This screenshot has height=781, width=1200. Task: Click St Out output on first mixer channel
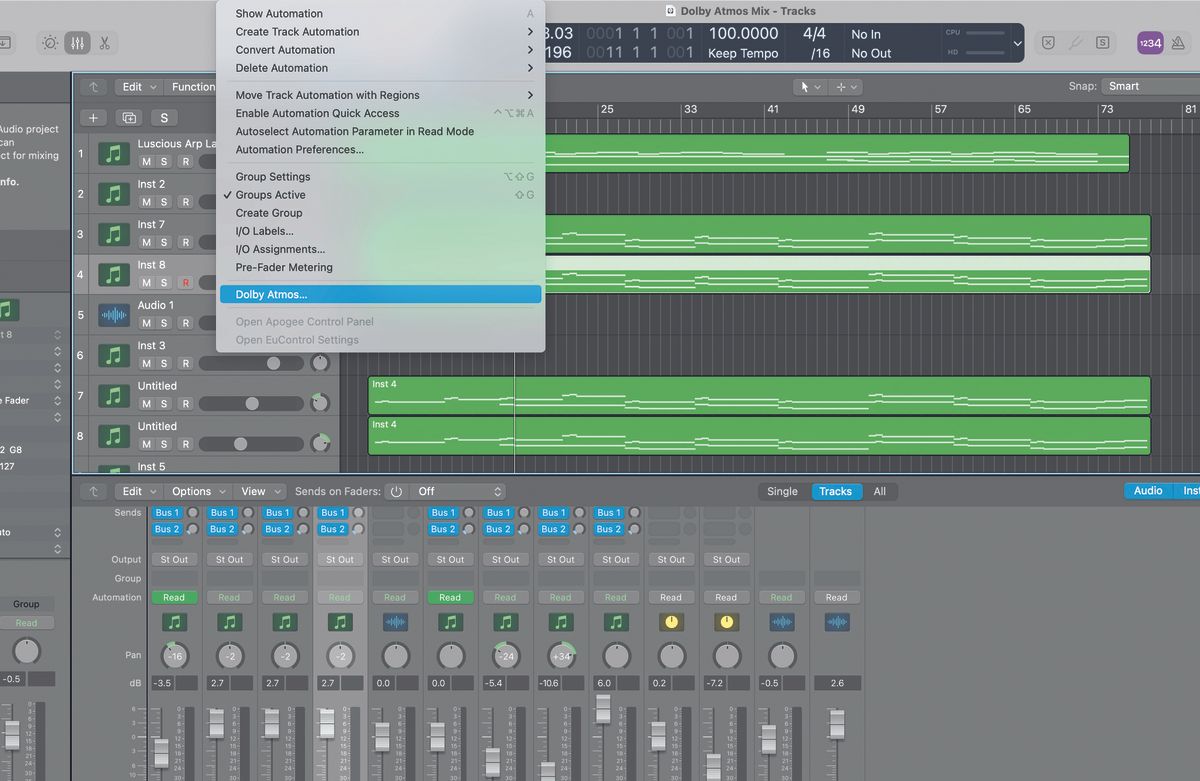point(174,559)
